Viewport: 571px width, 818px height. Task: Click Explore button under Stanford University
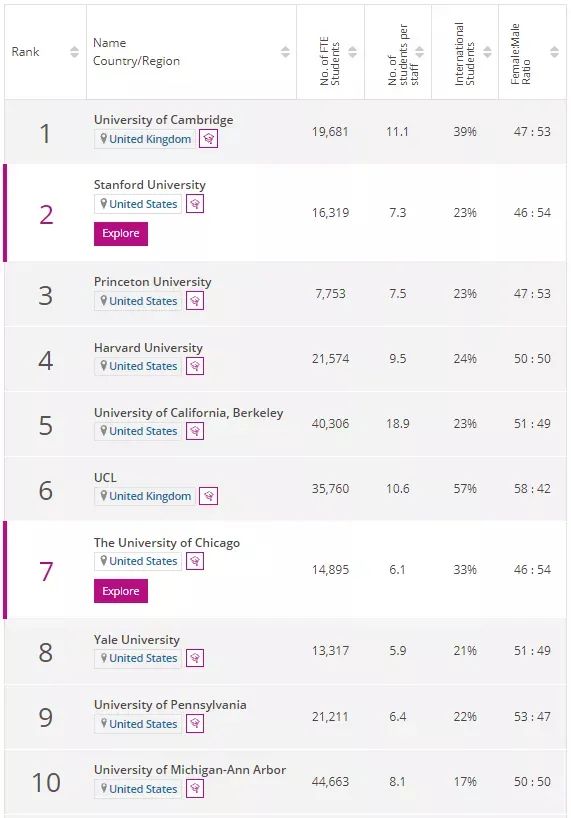point(121,234)
